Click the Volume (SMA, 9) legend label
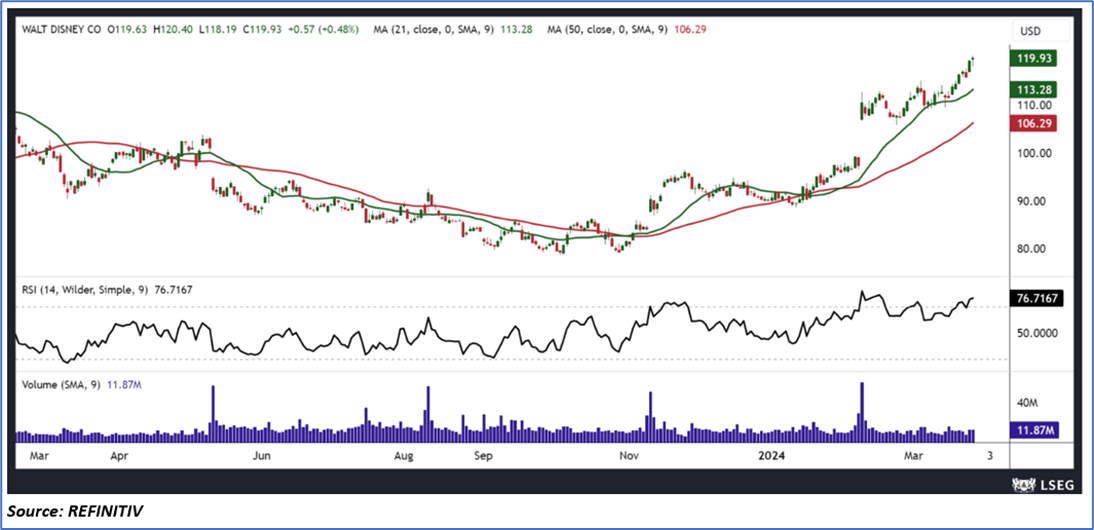 [59, 384]
